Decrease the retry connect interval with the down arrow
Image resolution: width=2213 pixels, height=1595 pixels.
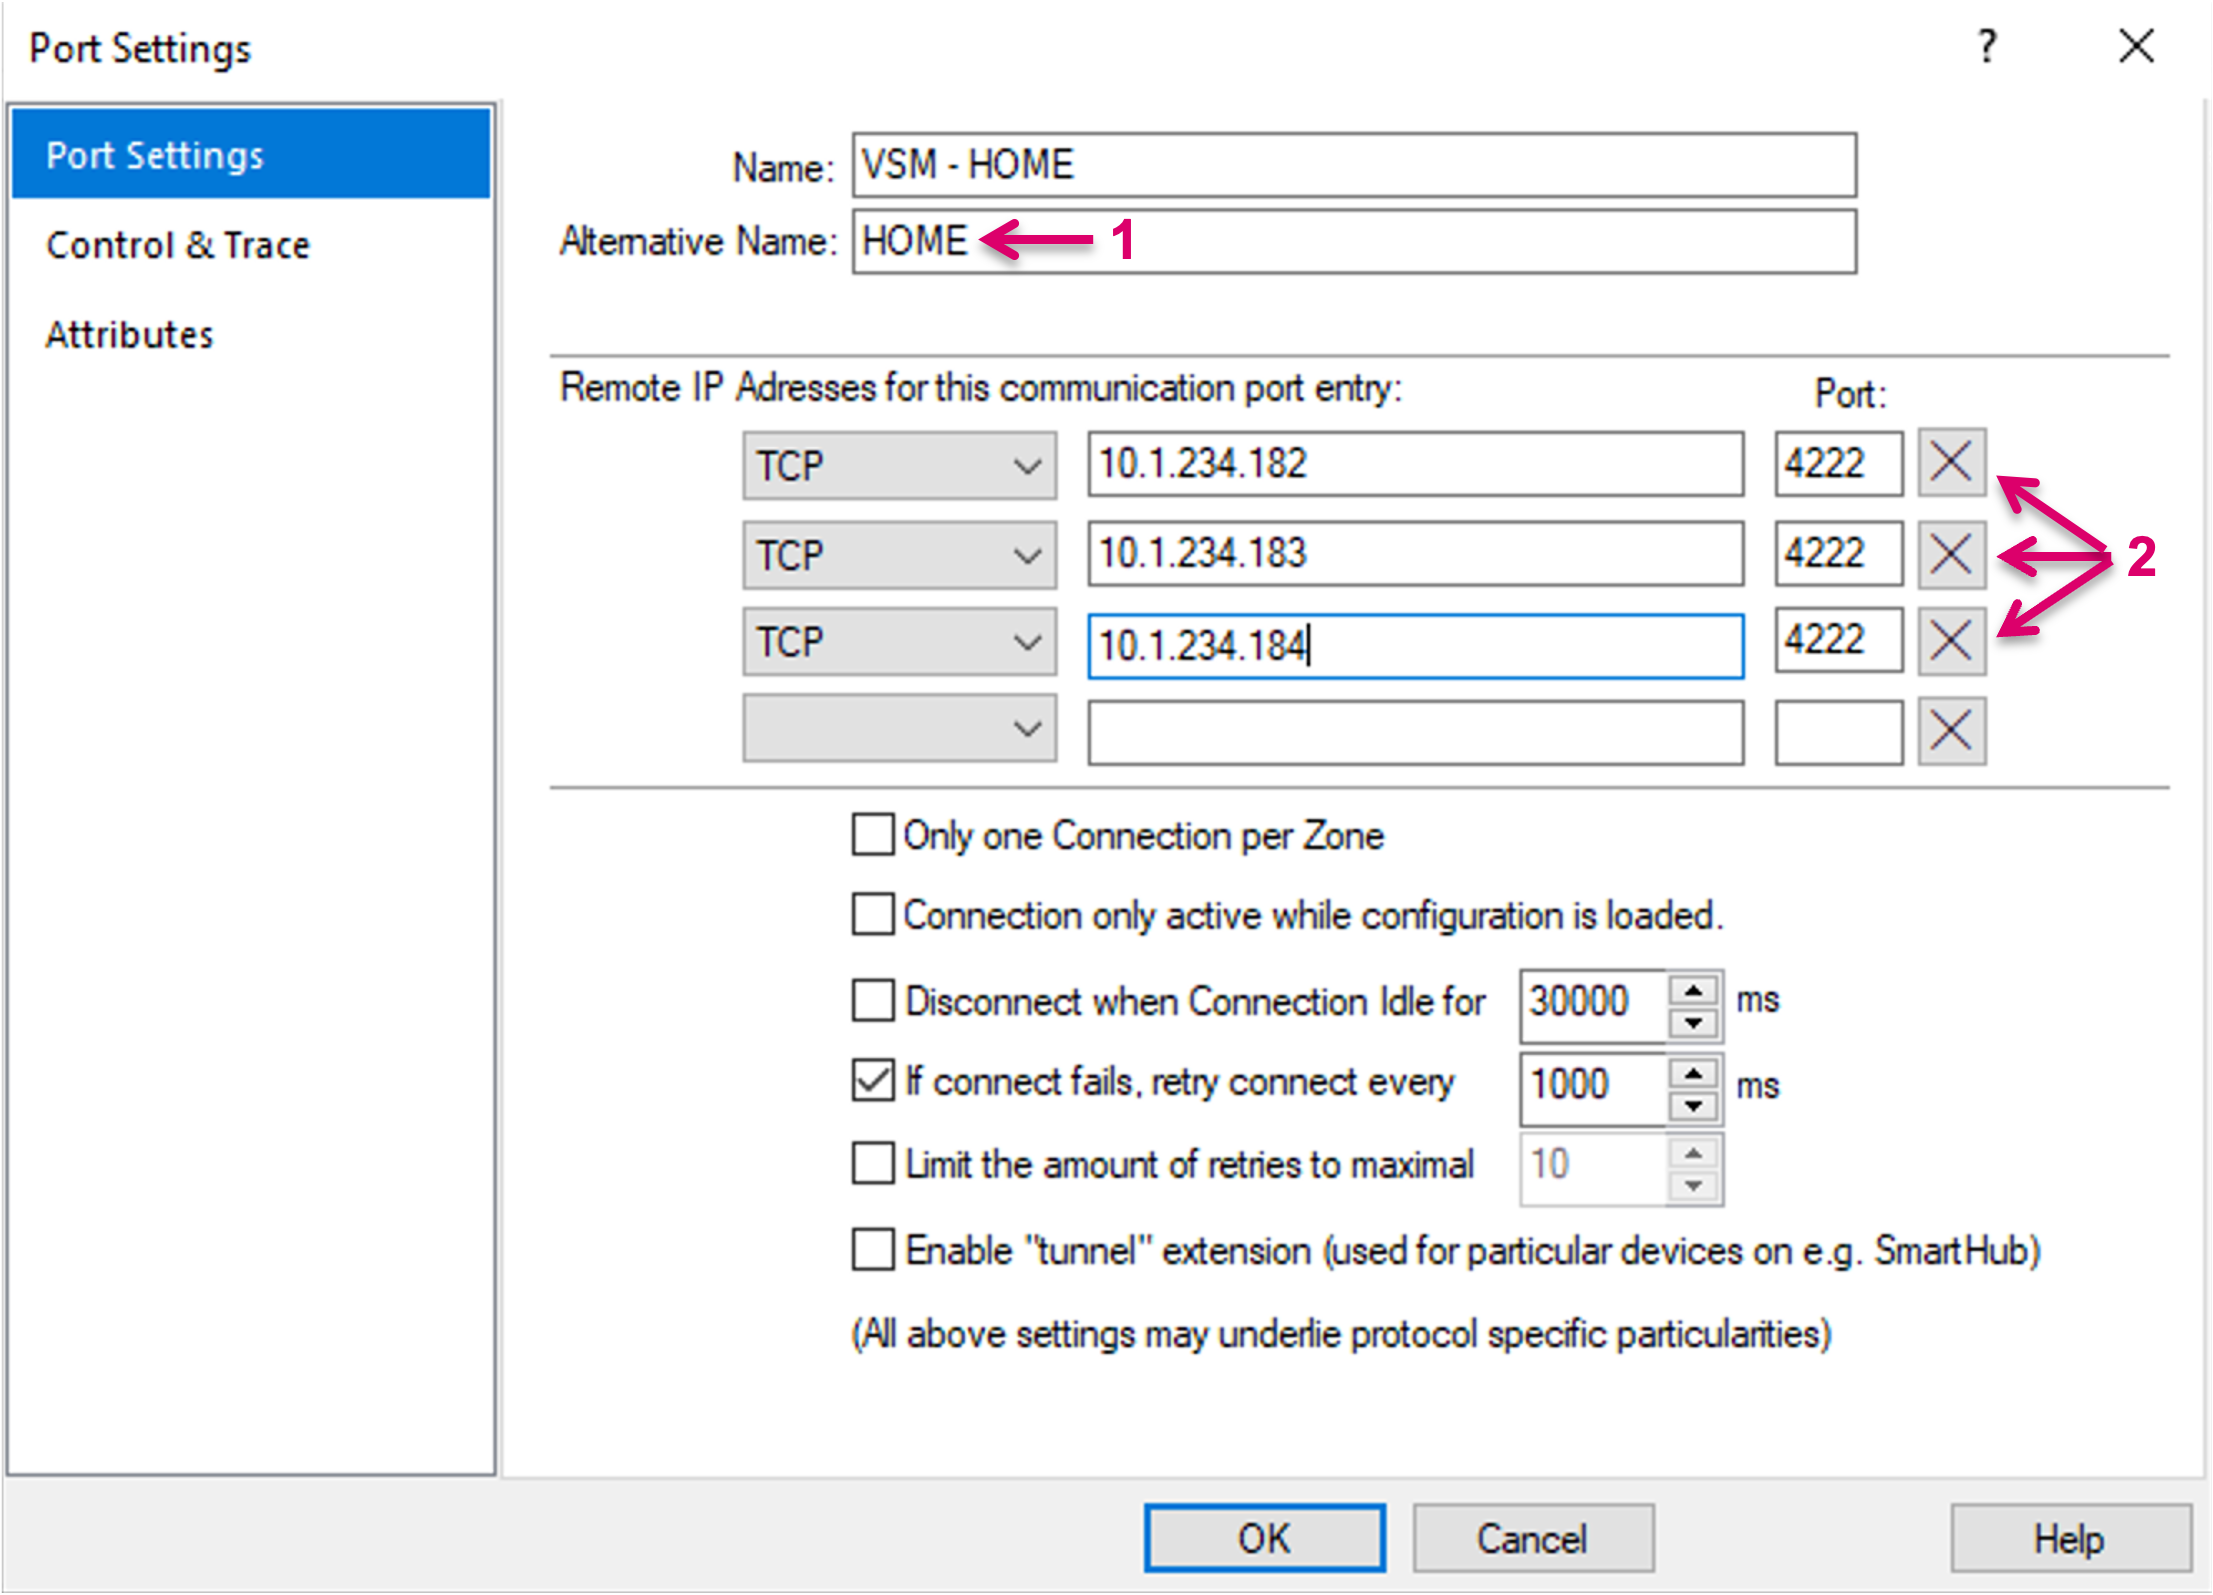click(1693, 1106)
